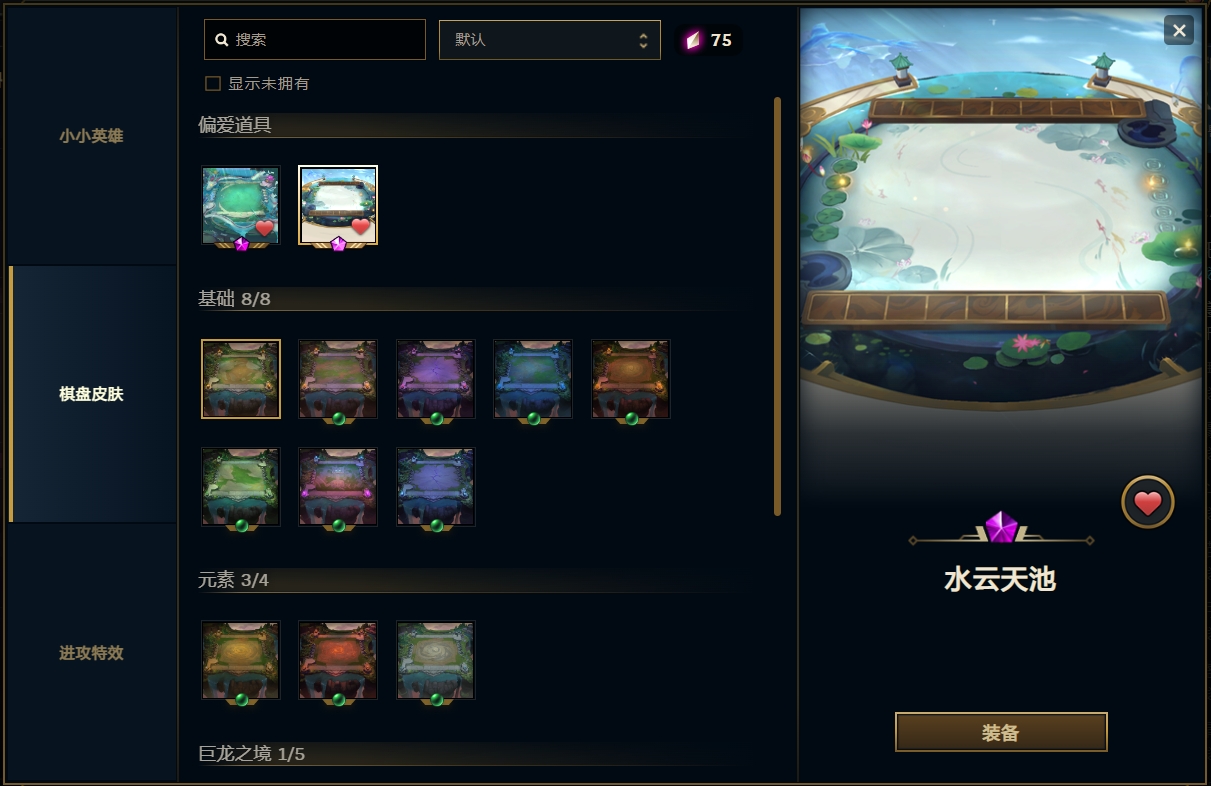The height and width of the screenshot is (786, 1211).
Task: Click the purple rarity gem above 水云天池
Action: click(1001, 526)
